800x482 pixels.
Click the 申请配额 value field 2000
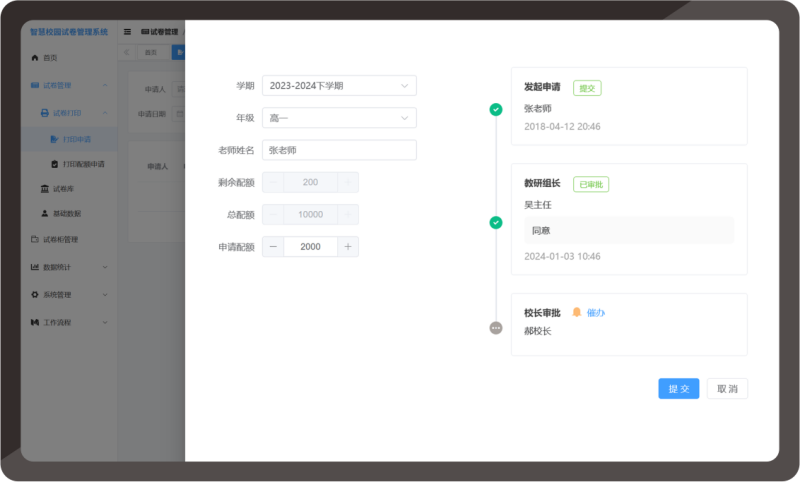tap(310, 247)
